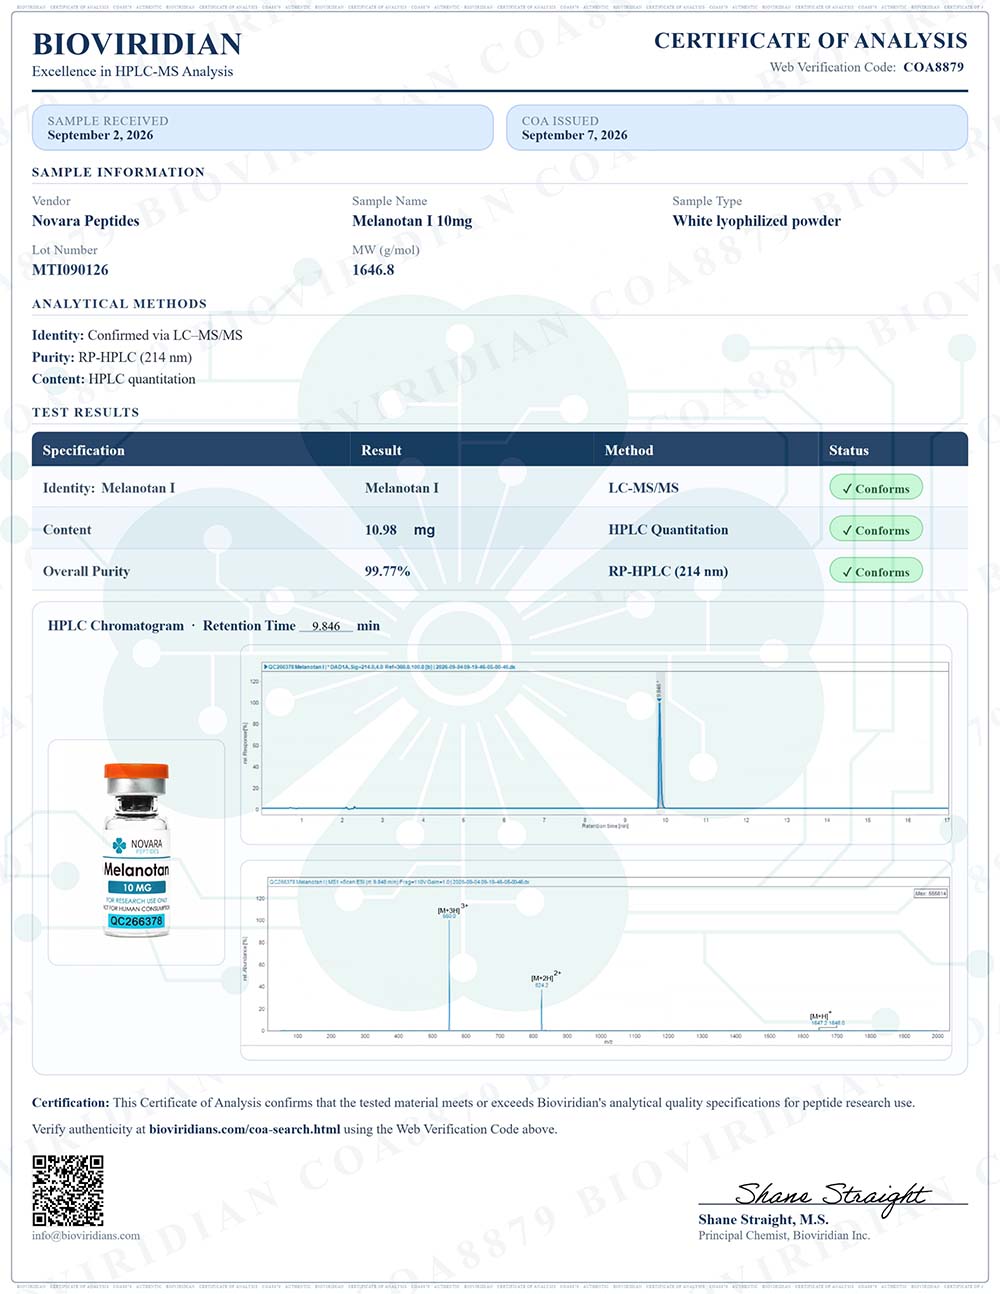Select lot number MTI090126
The image size is (1000, 1294).
tap(70, 270)
